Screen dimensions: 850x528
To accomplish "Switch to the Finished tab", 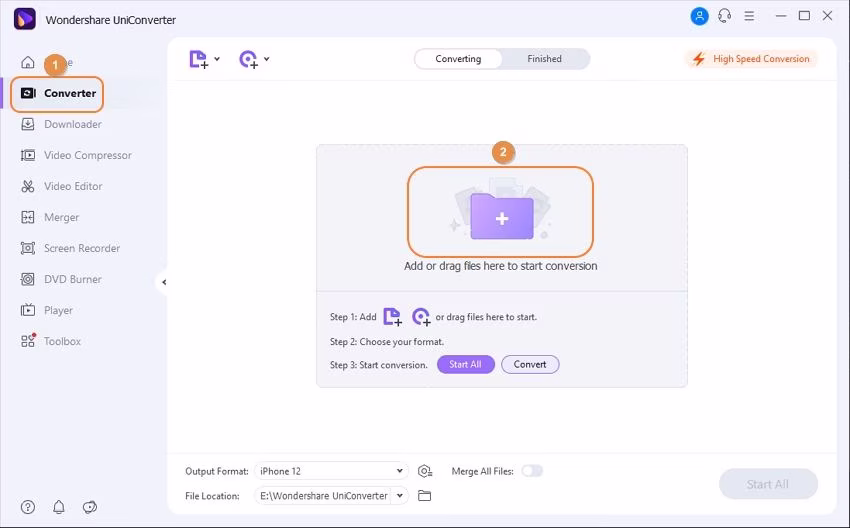I will (x=544, y=59).
